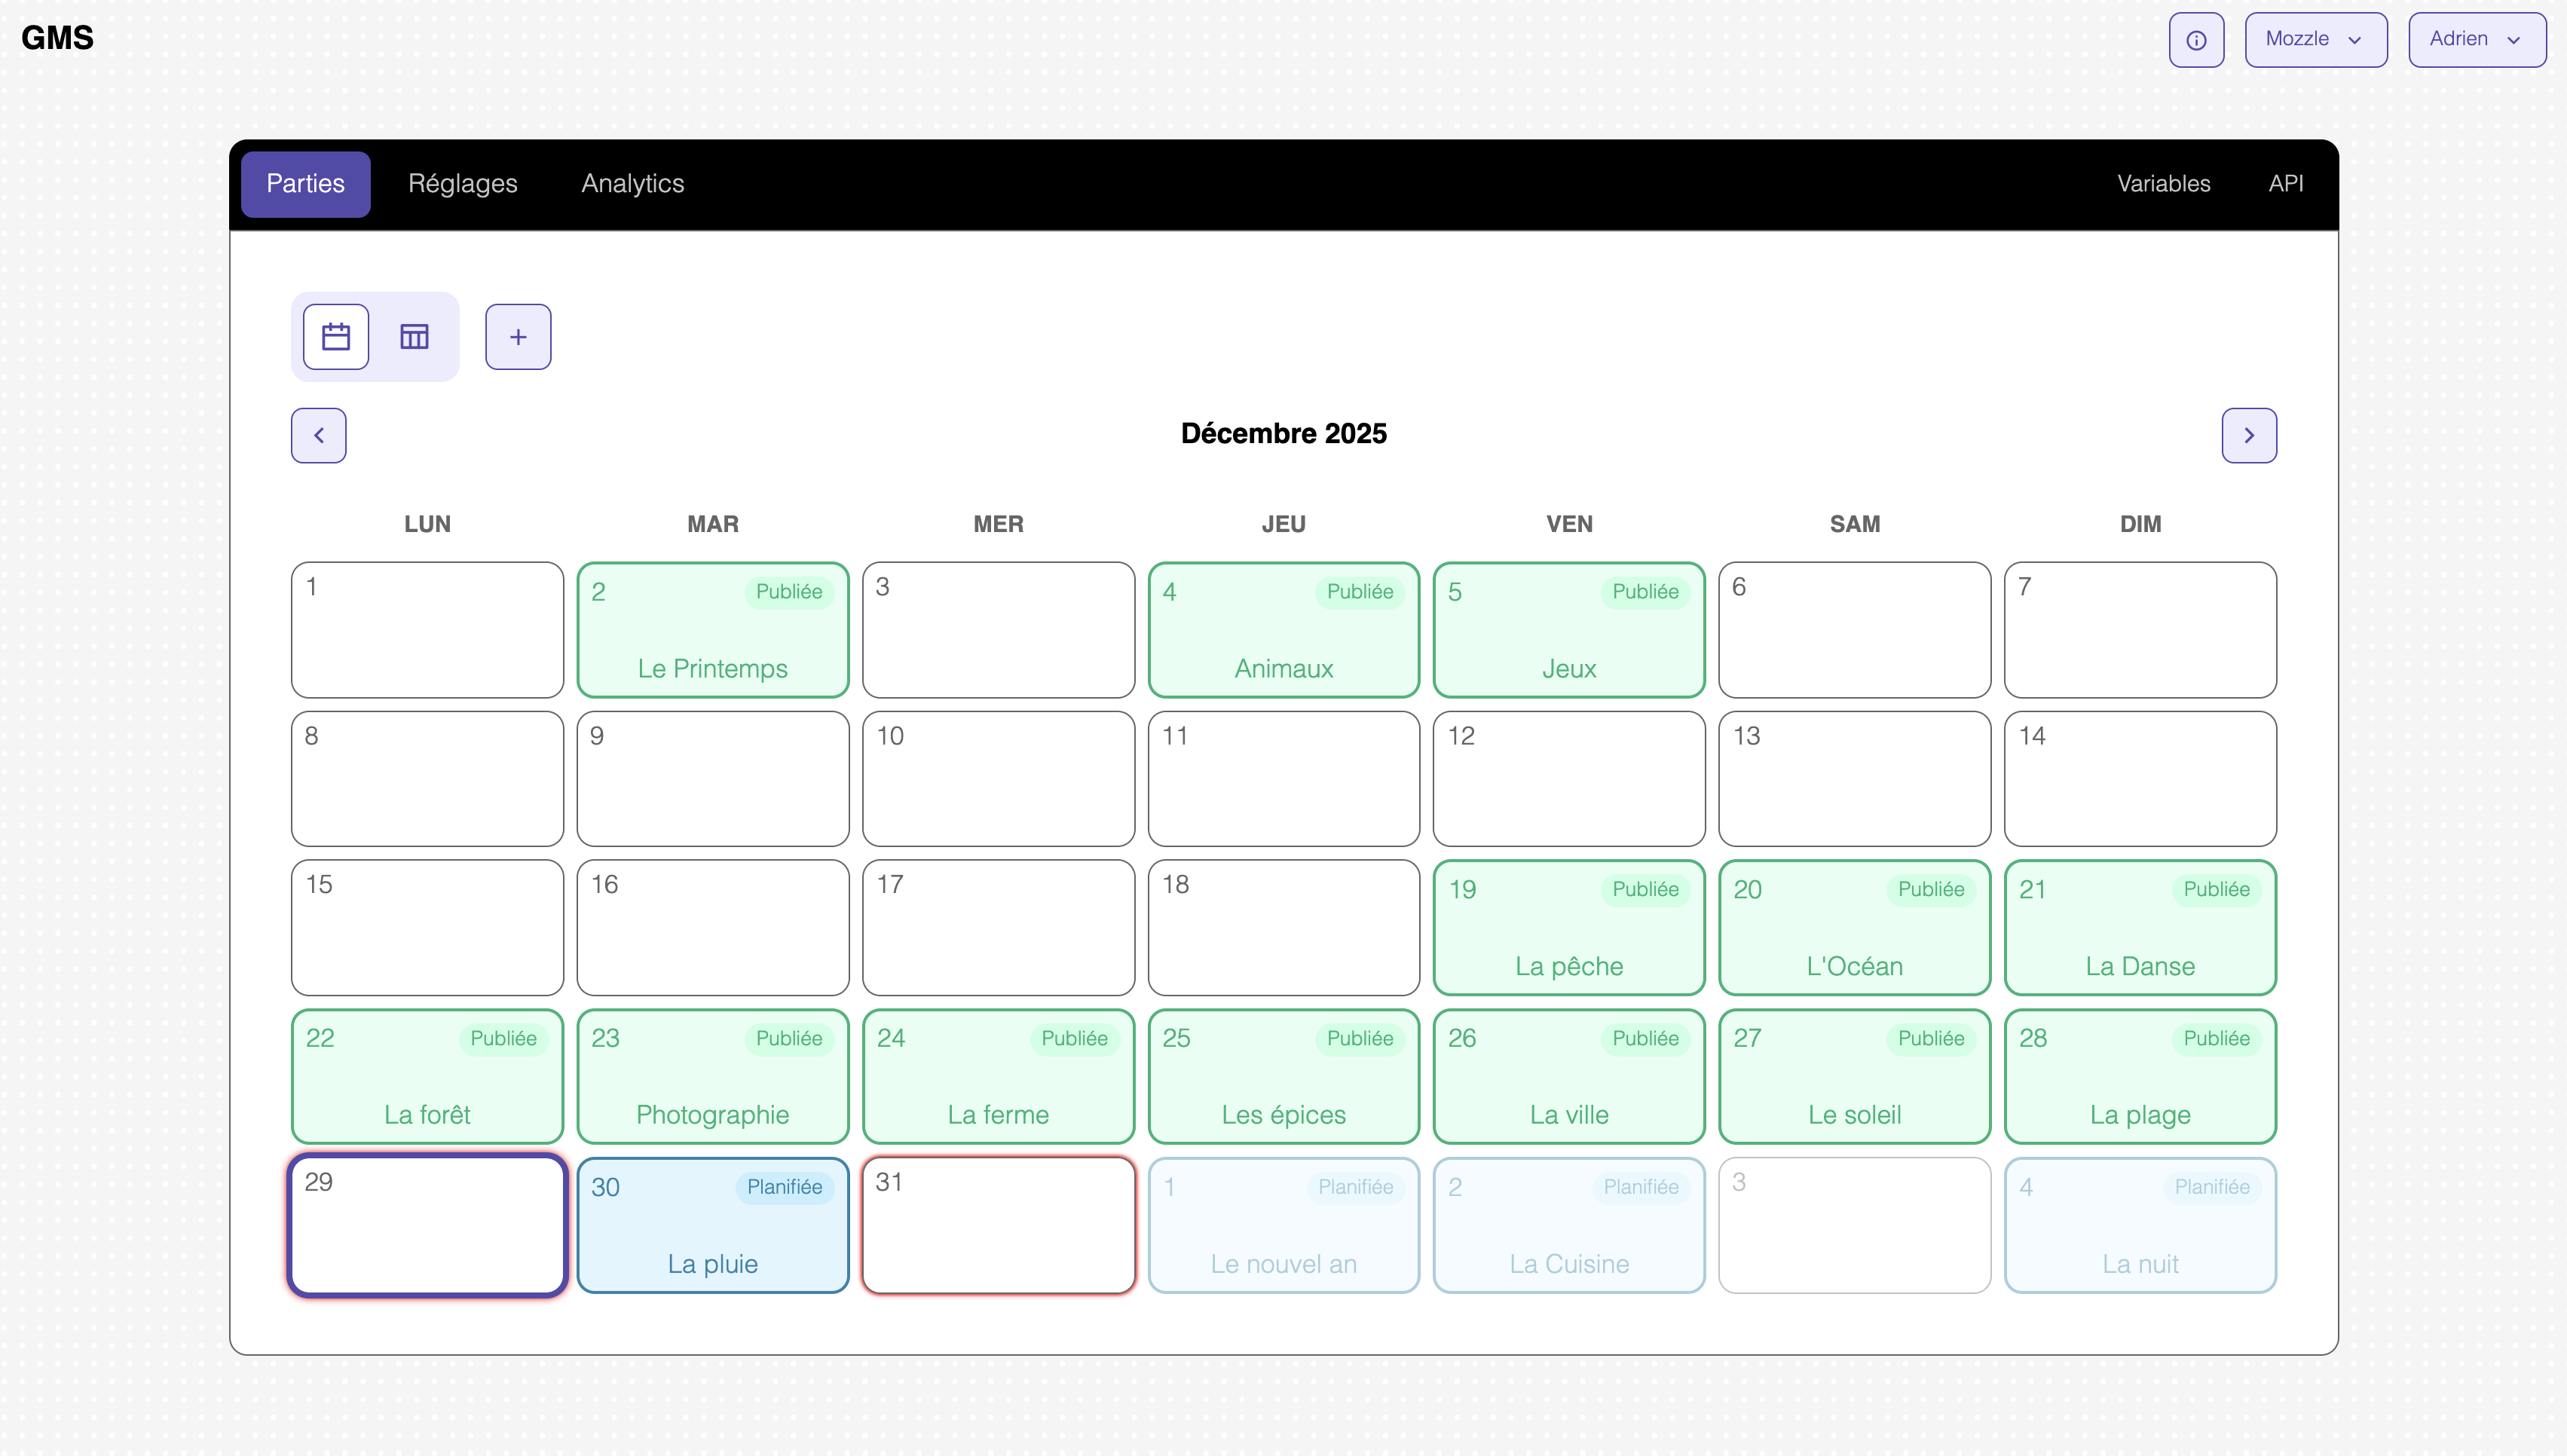Open the Réglages tab
Viewport: 2567px width, 1456px height.
click(x=462, y=183)
